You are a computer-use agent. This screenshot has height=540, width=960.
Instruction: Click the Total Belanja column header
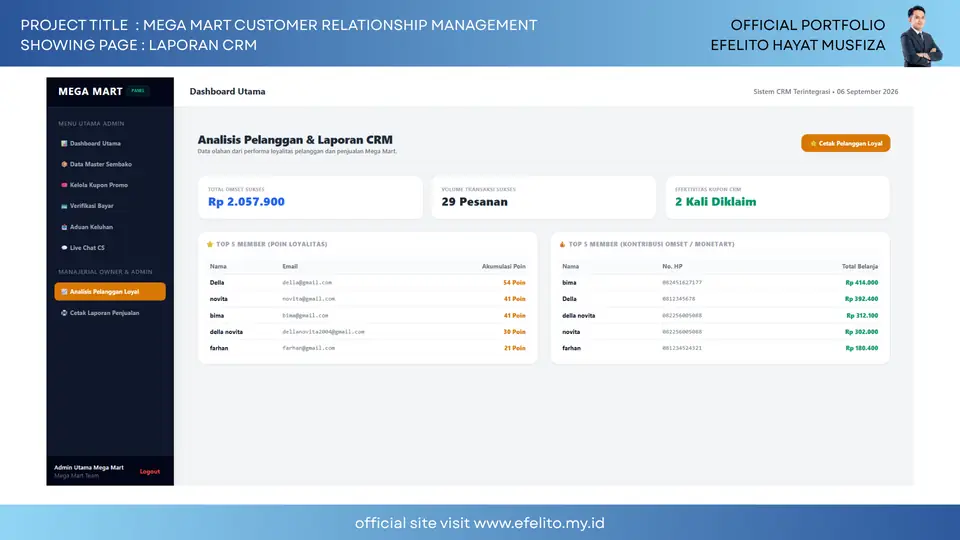coord(860,266)
